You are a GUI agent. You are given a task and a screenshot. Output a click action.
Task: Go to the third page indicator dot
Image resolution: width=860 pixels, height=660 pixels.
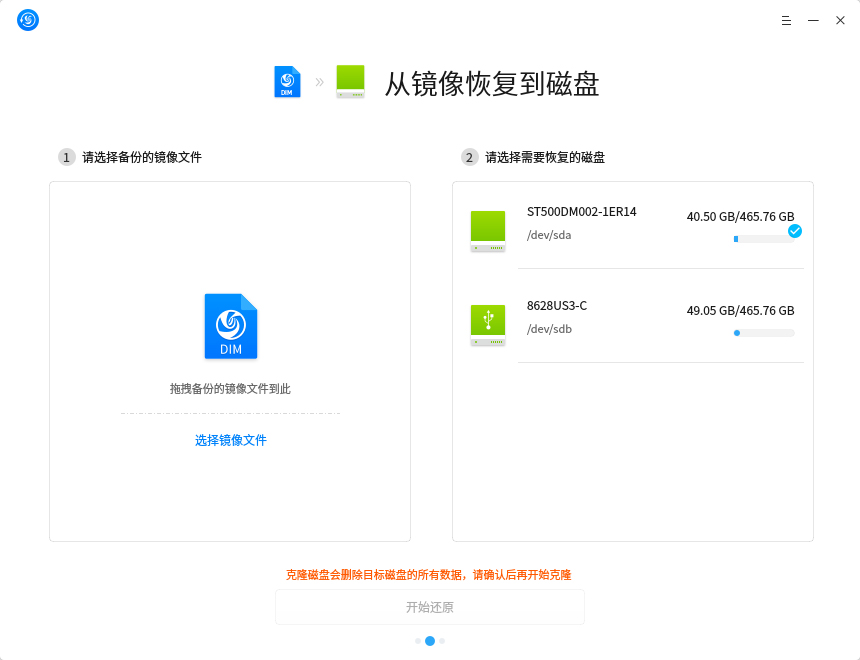(442, 641)
